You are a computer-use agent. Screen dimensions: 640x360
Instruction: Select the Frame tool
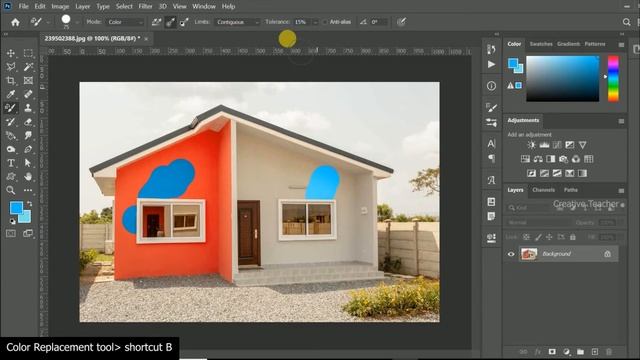tap(28, 80)
